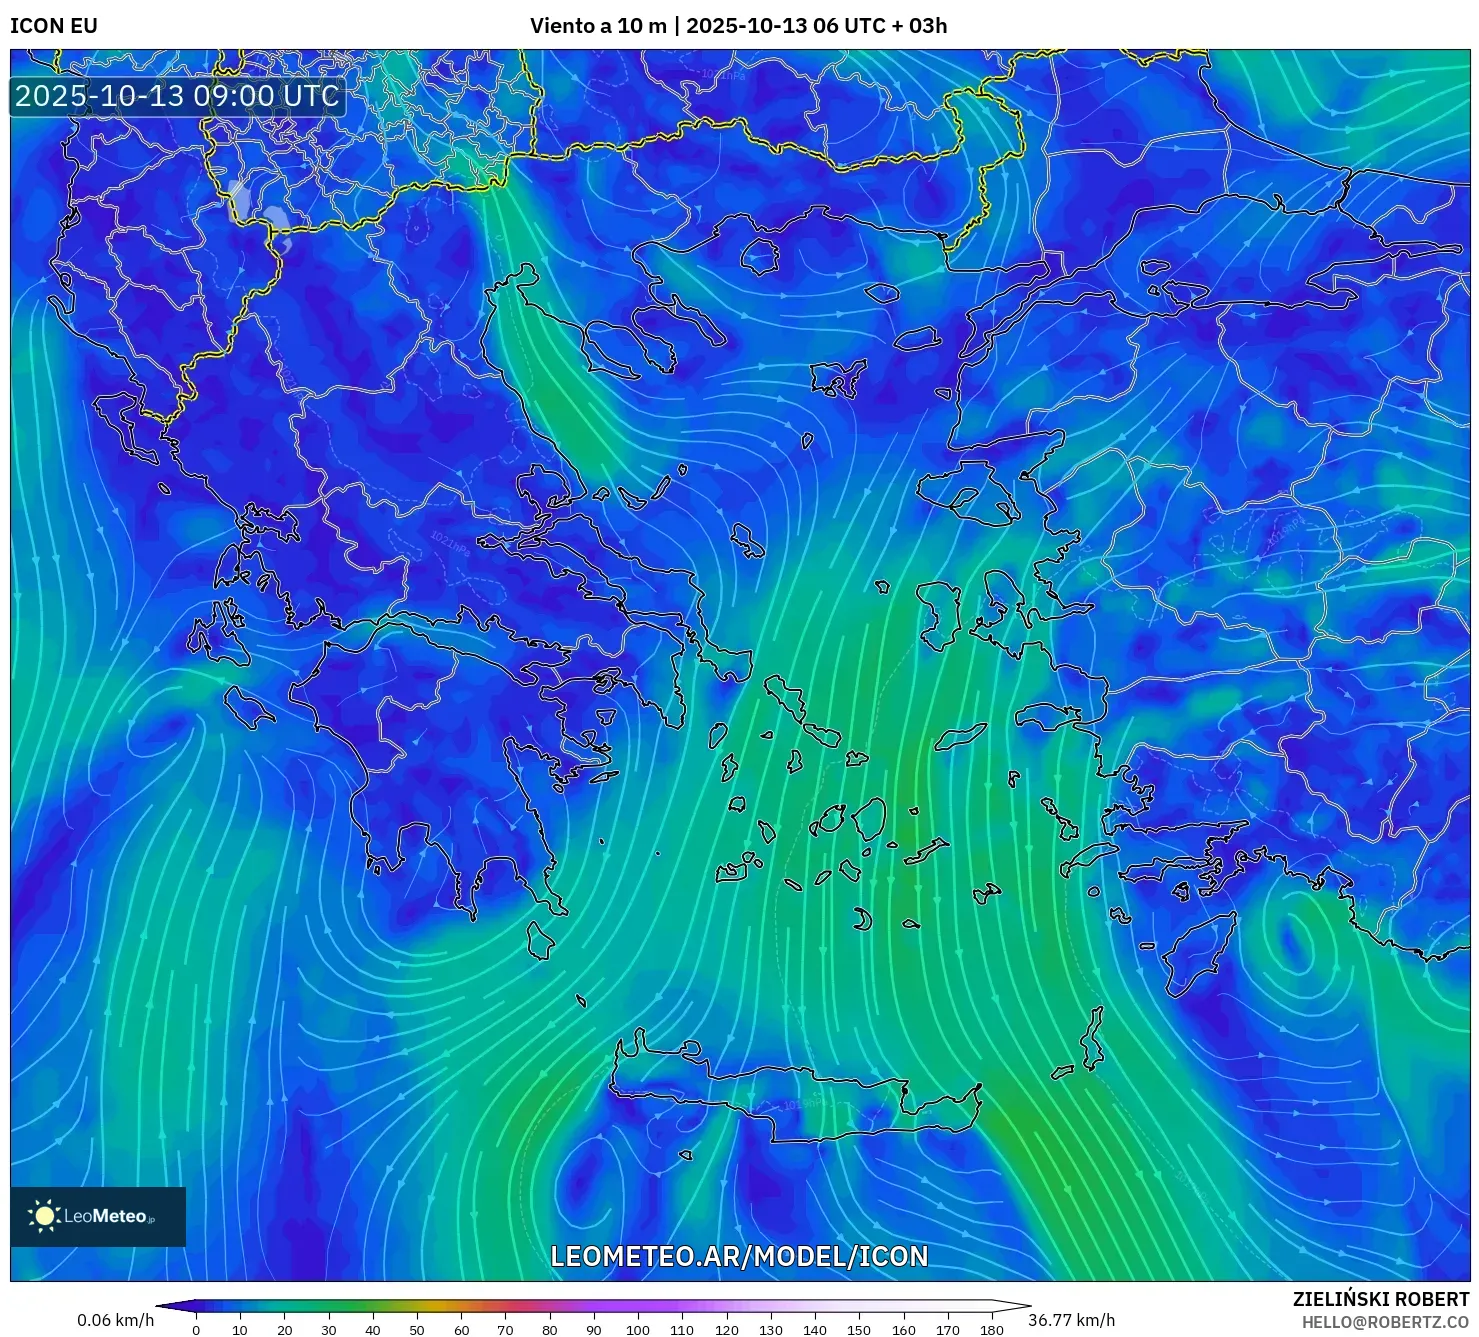The height and width of the screenshot is (1337, 1479).
Task: Click the 36.77 km/h maximum value label
Action: (x=1071, y=1320)
